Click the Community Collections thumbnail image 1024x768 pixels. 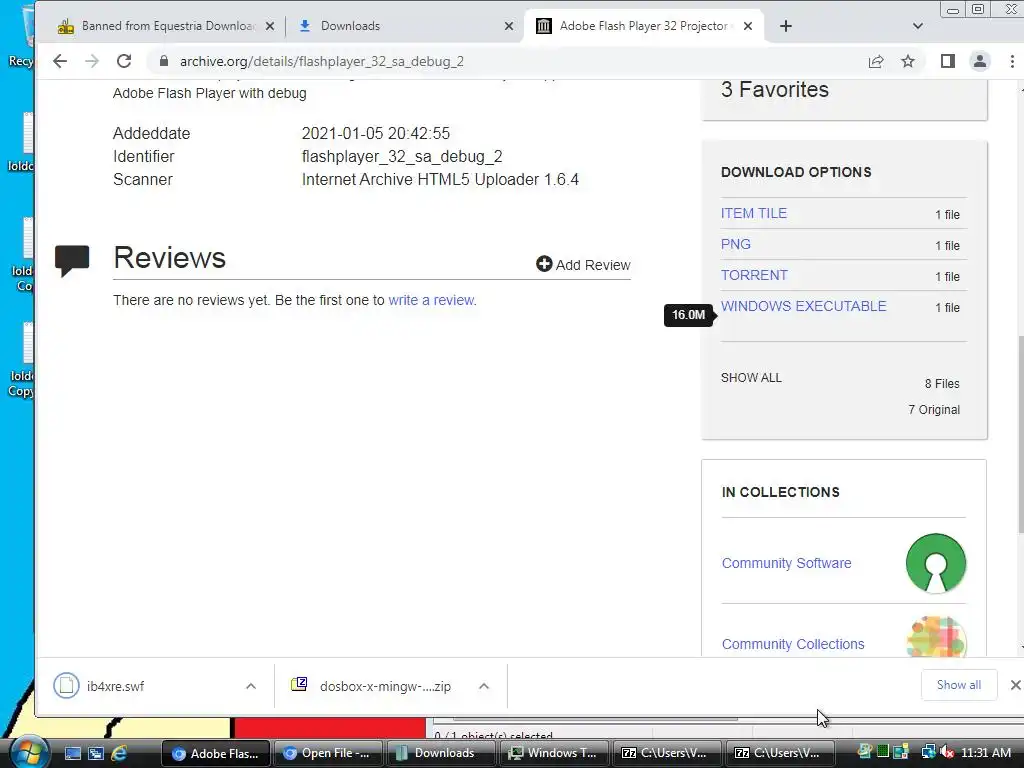936,636
